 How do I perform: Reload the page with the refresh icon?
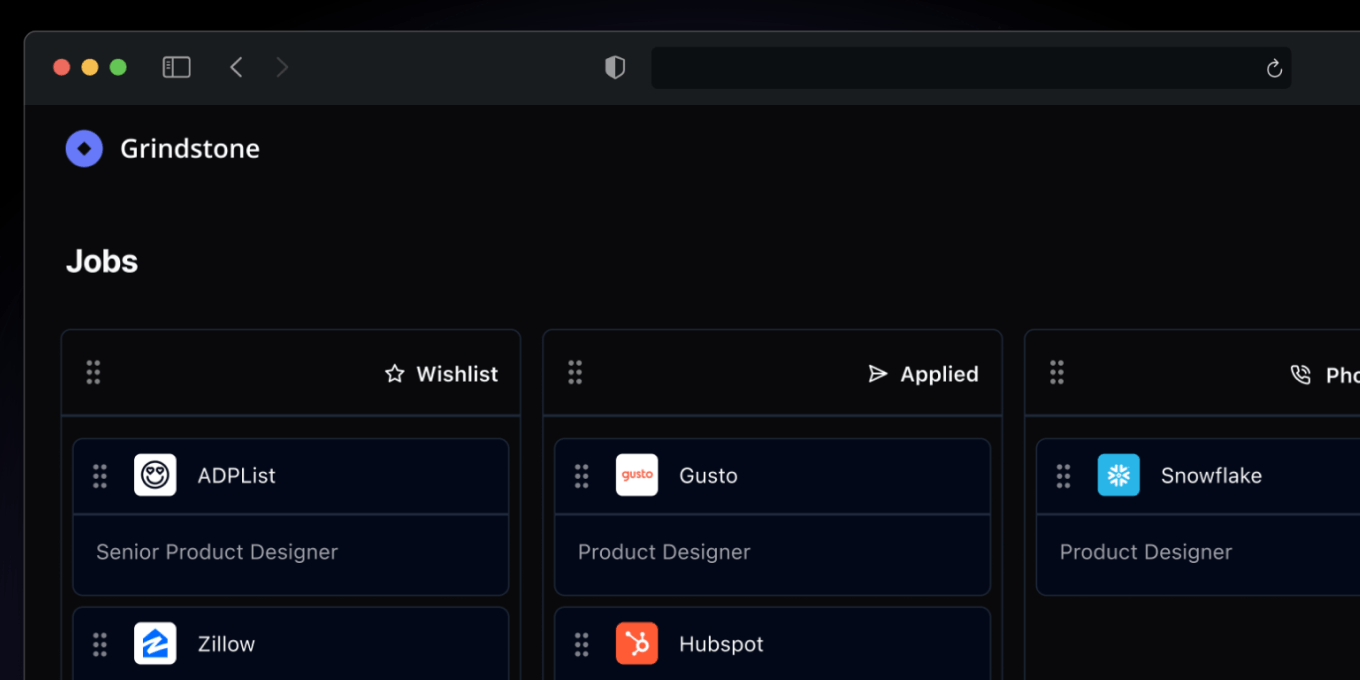1274,68
